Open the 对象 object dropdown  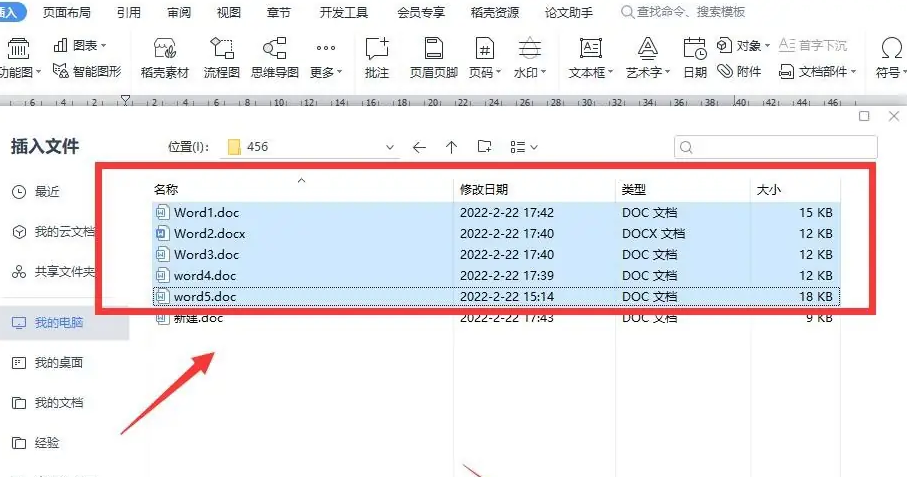pos(743,45)
